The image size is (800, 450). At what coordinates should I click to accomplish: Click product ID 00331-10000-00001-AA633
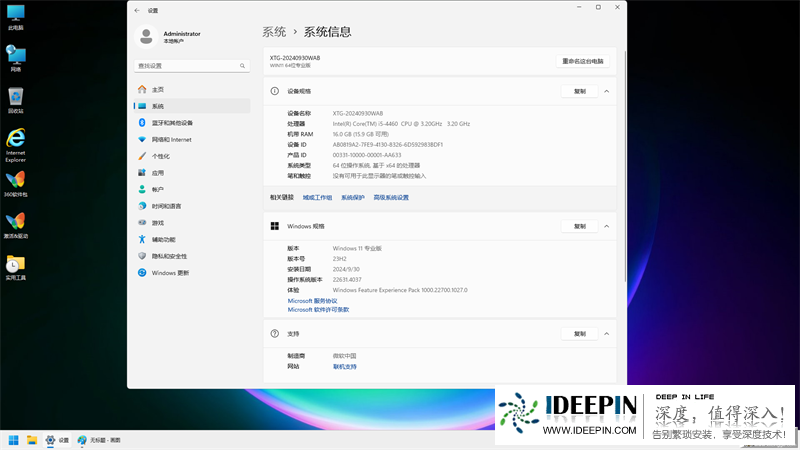367,155
